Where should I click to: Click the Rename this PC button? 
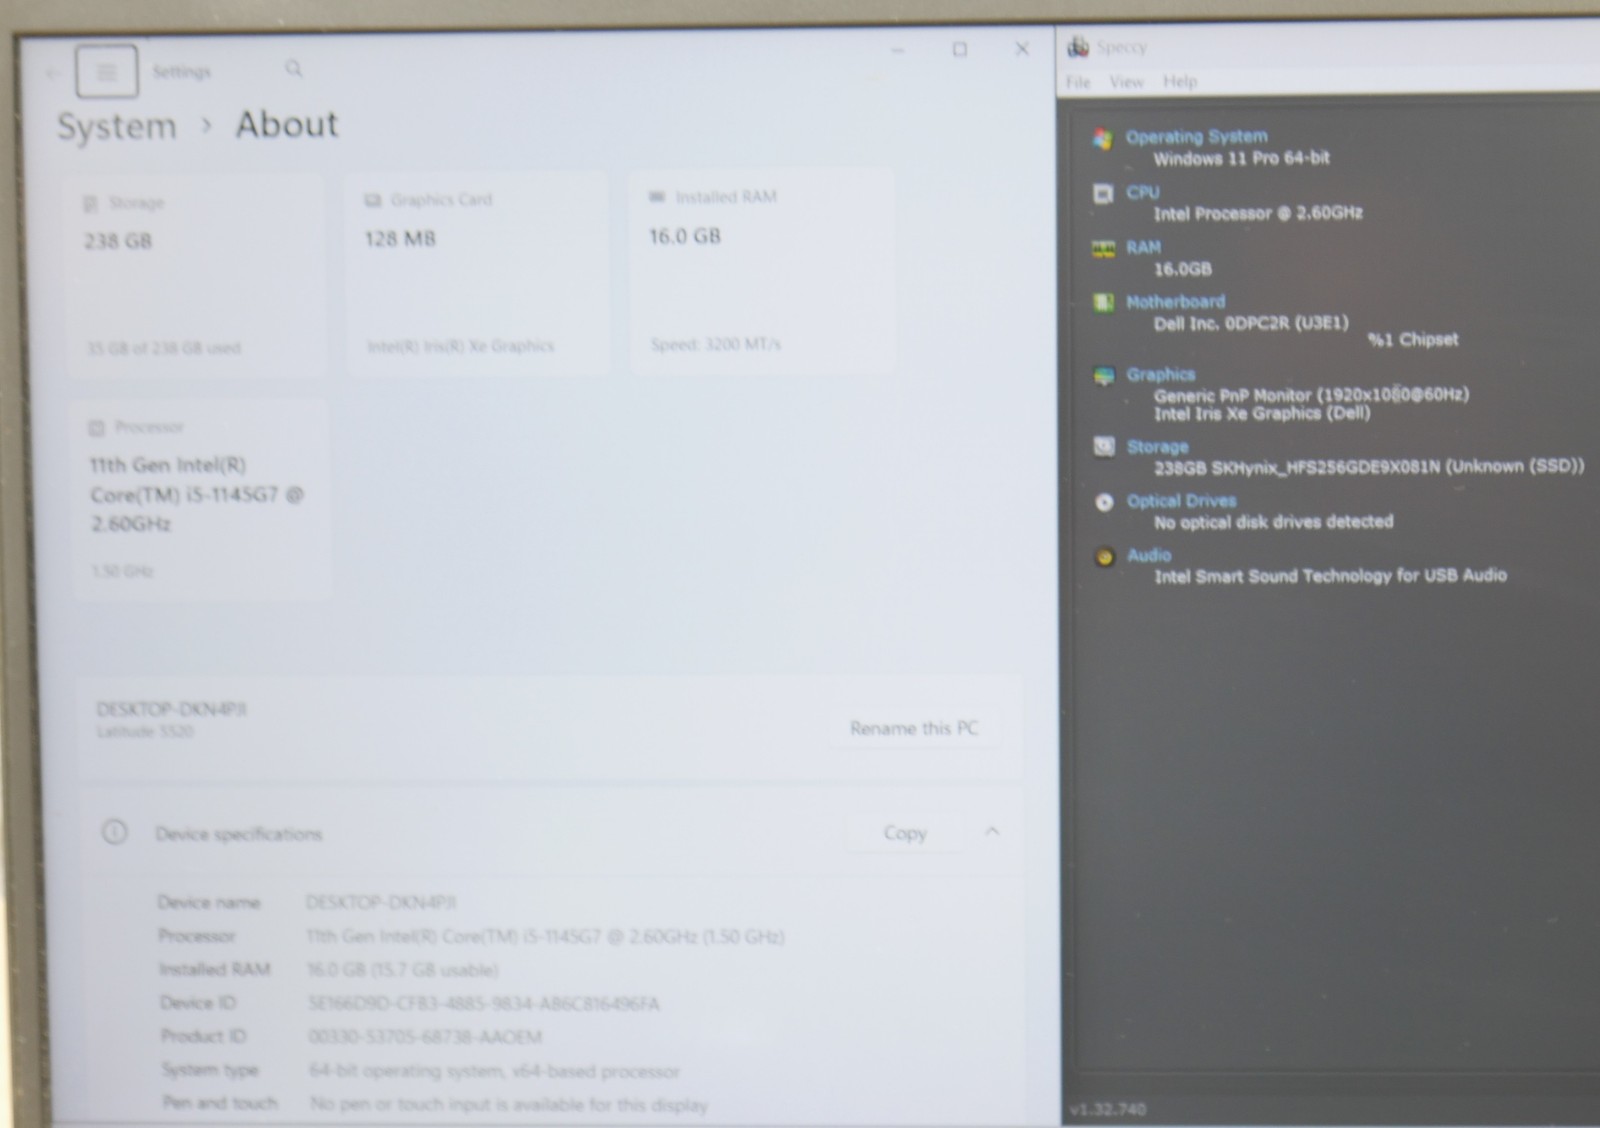click(x=913, y=728)
